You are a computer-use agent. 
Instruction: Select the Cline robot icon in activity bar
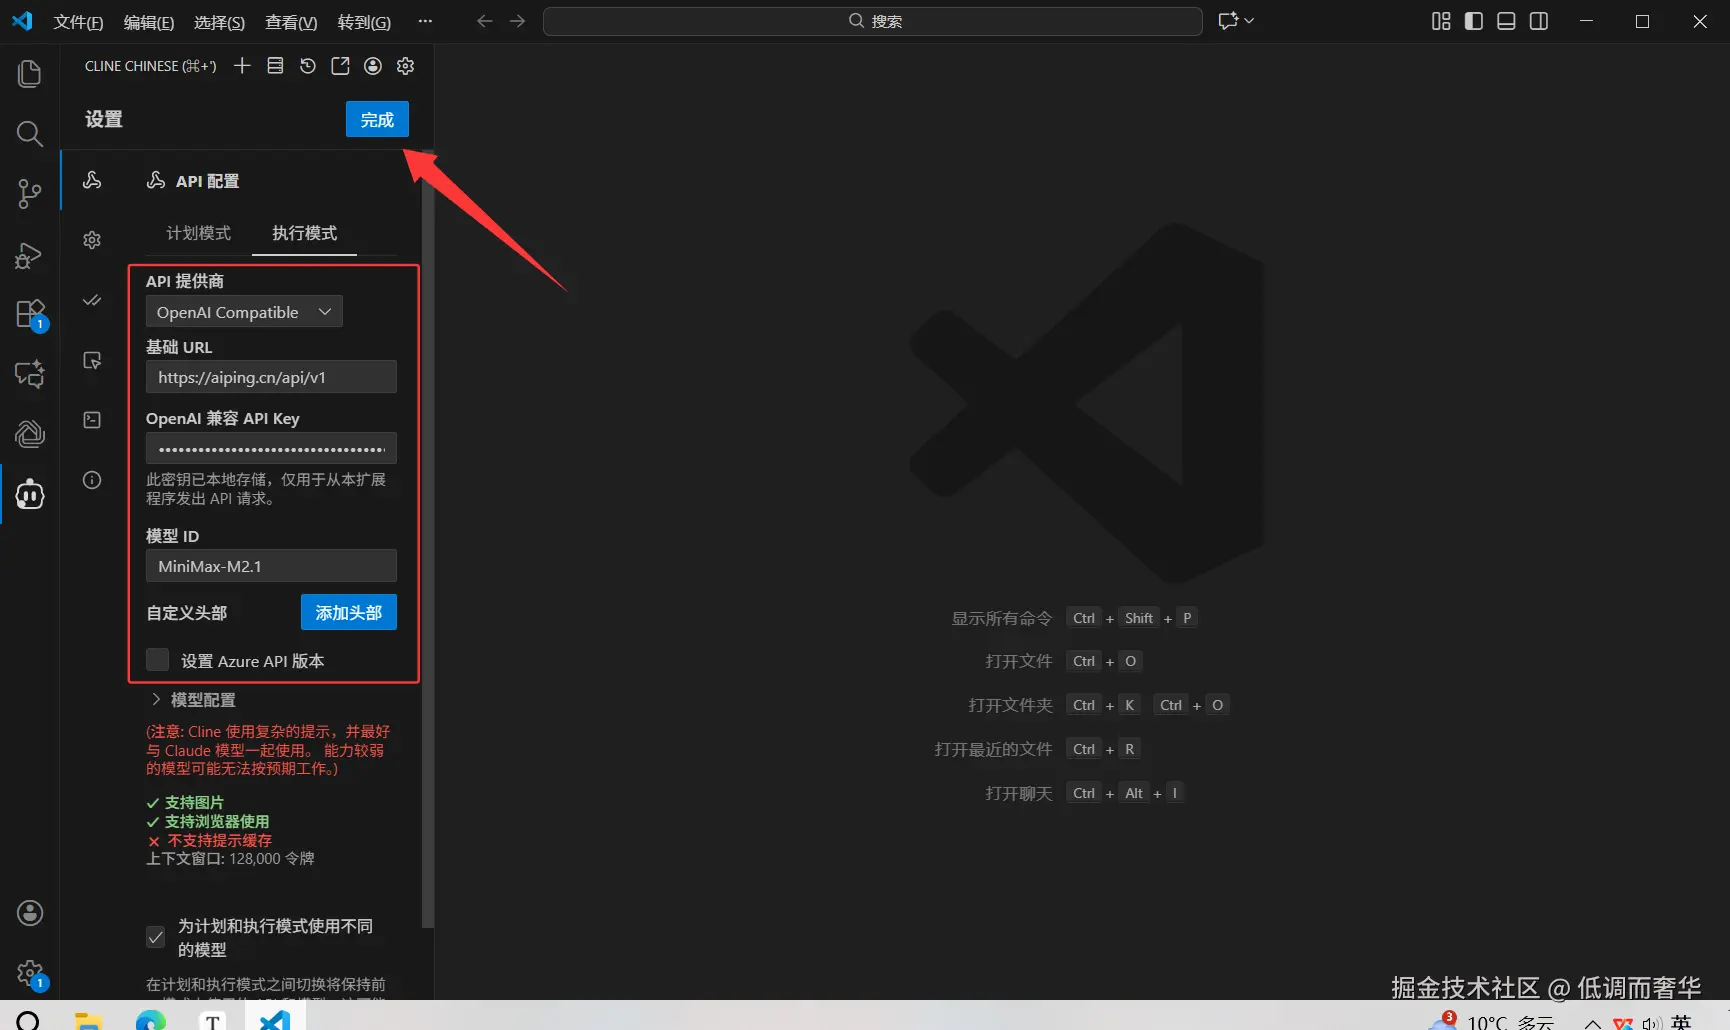(x=30, y=494)
